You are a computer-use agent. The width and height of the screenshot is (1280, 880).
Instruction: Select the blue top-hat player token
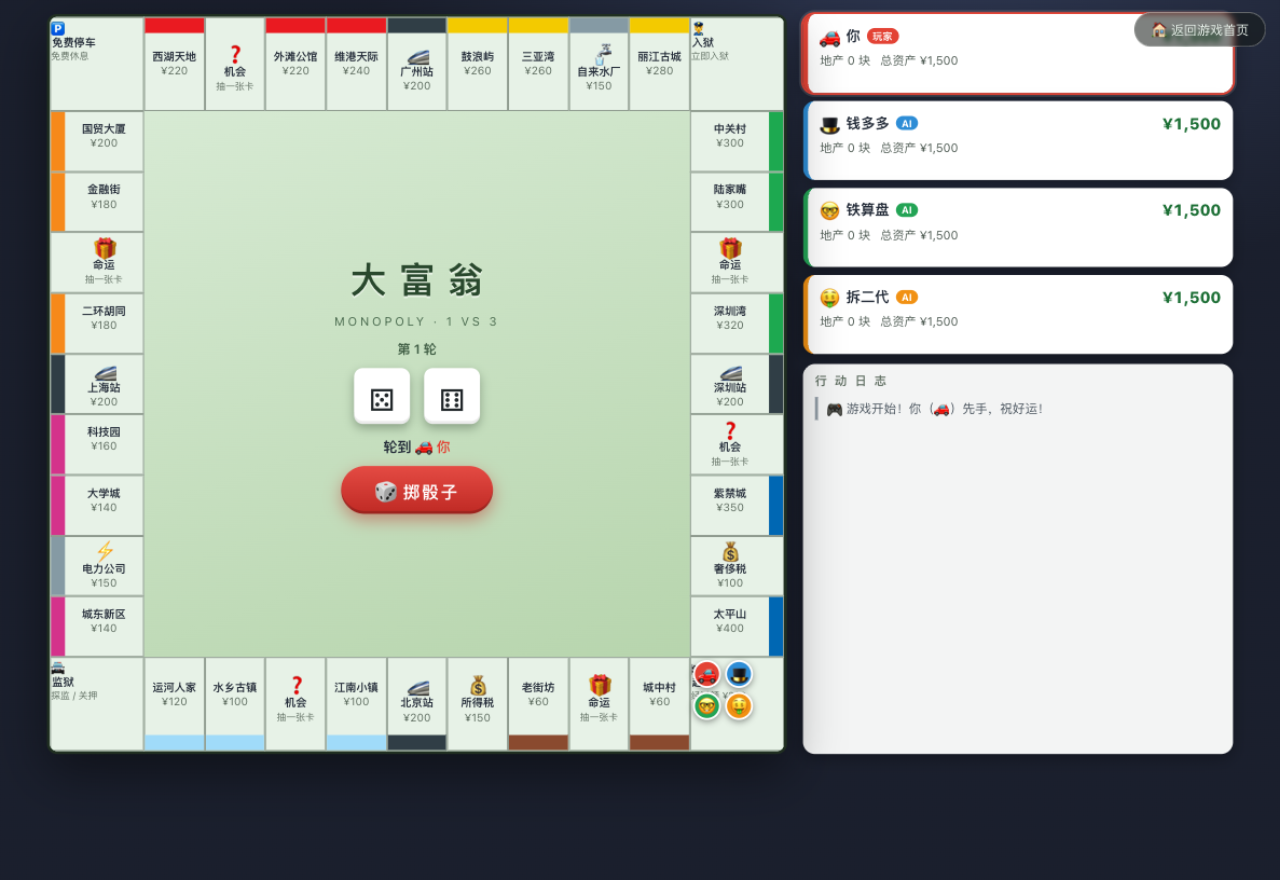pyautogui.click(x=739, y=674)
